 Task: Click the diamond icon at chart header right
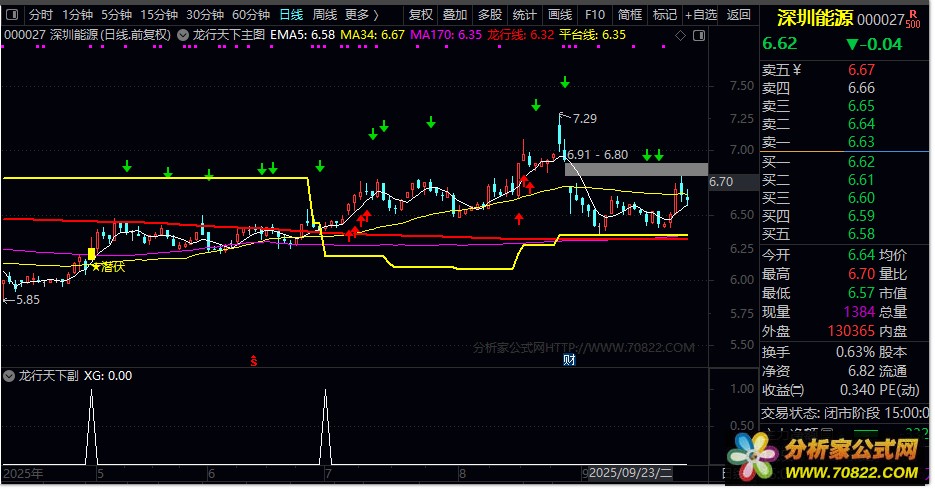pos(682,34)
